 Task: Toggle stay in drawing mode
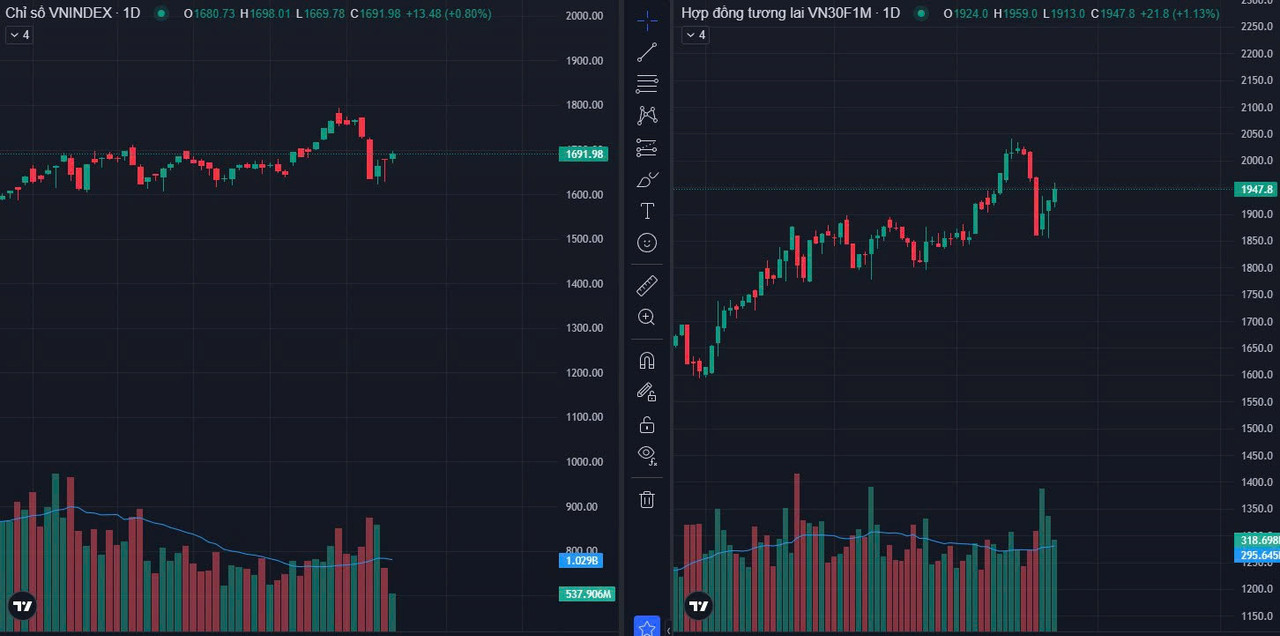(x=647, y=393)
